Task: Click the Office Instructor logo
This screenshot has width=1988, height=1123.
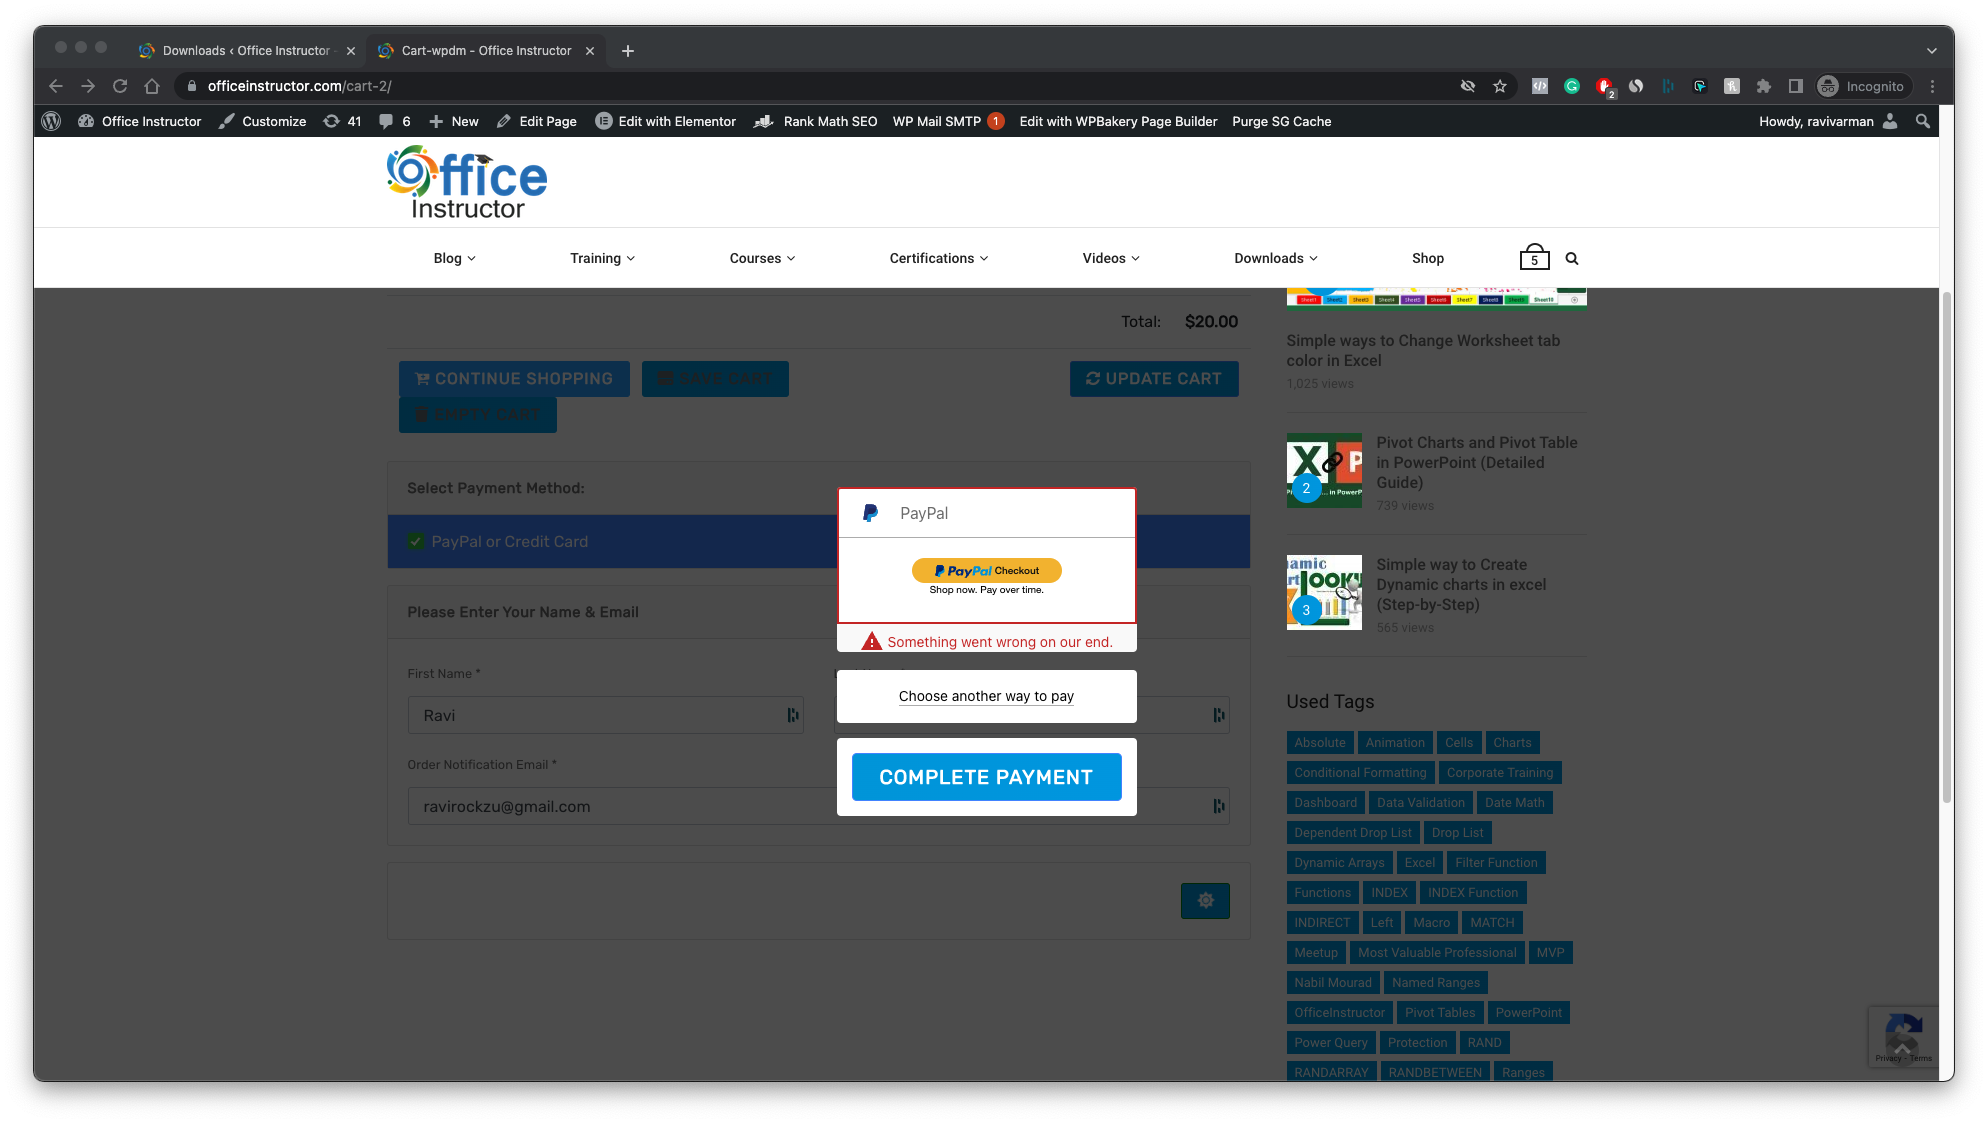Action: (467, 182)
